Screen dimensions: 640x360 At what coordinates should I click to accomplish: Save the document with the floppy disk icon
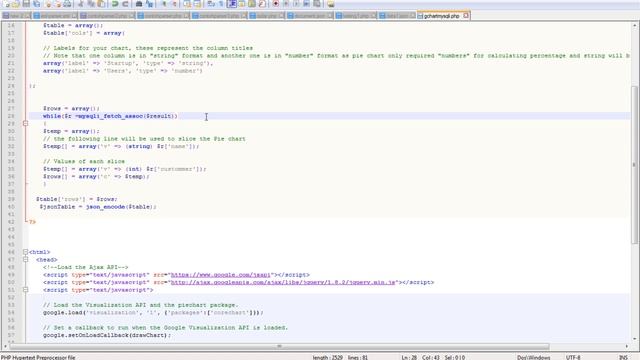coord(26,4)
